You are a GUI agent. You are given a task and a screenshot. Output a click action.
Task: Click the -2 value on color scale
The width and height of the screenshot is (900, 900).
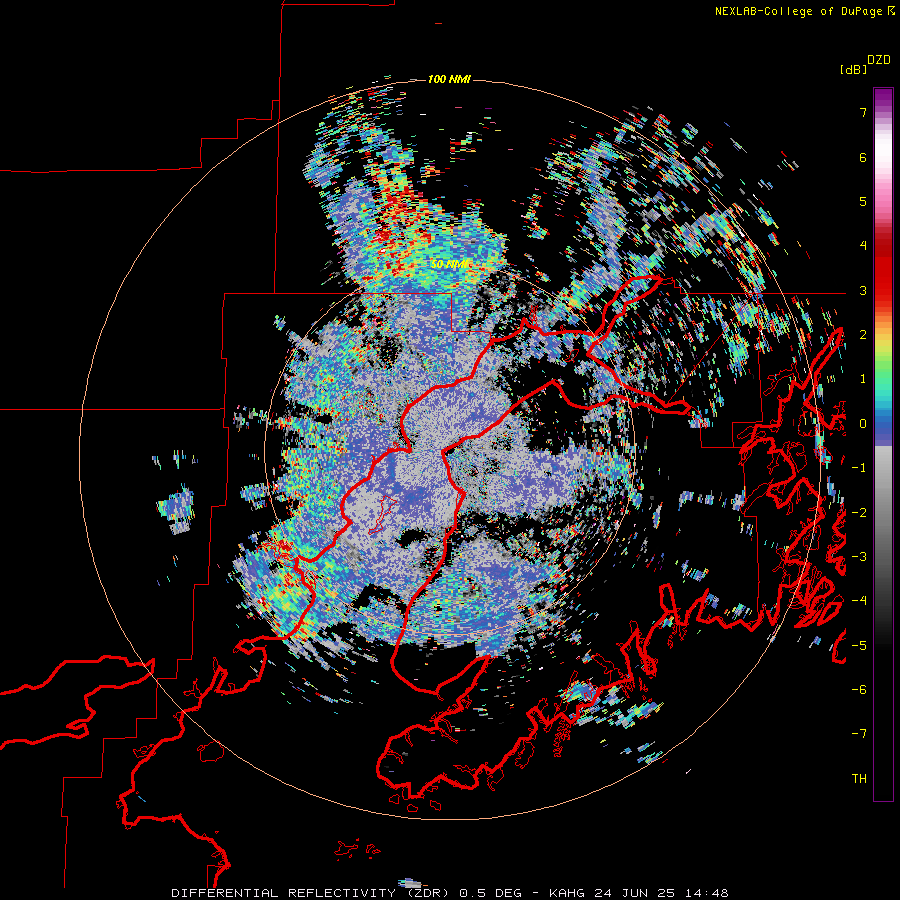click(x=859, y=513)
